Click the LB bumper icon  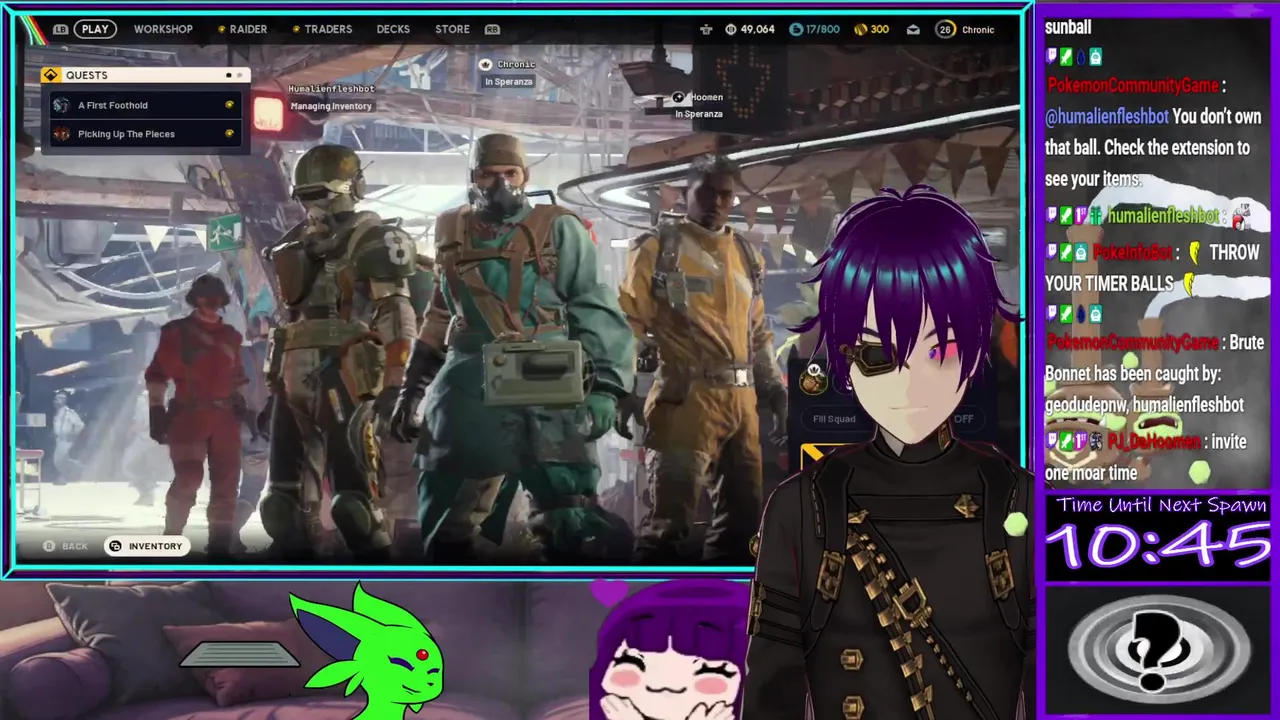(60, 29)
